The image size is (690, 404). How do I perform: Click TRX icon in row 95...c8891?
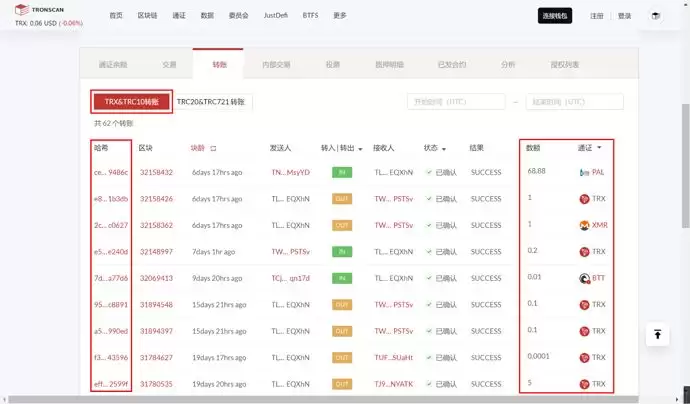[x=584, y=305]
